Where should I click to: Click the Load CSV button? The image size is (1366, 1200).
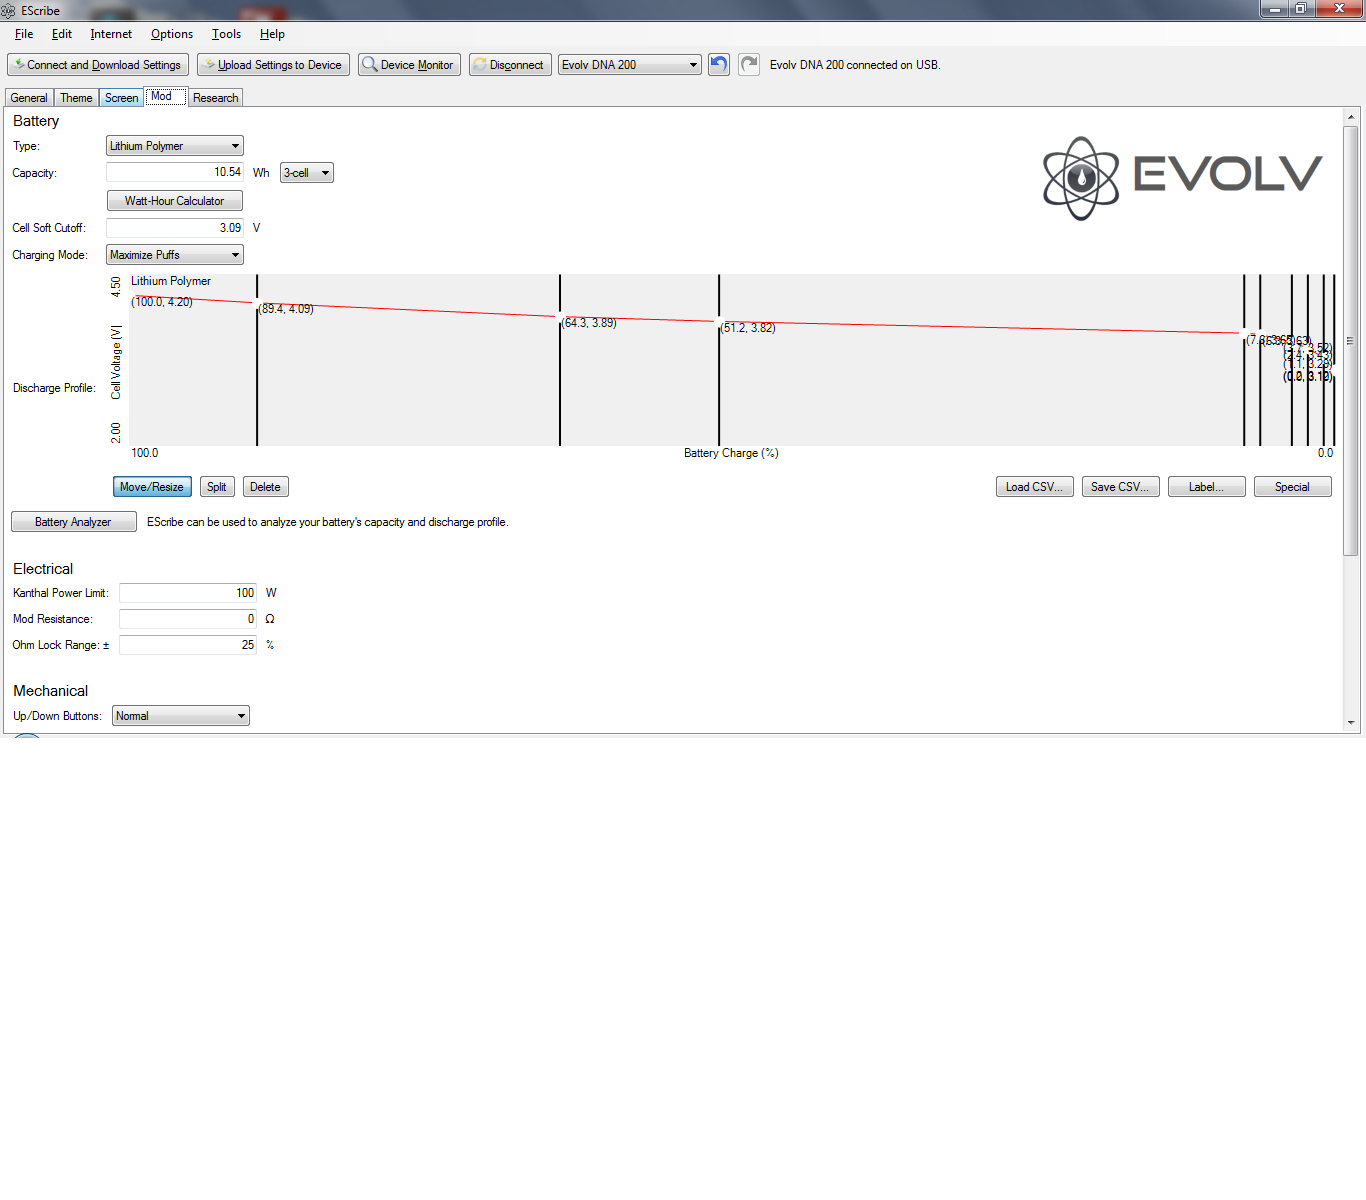[1034, 487]
